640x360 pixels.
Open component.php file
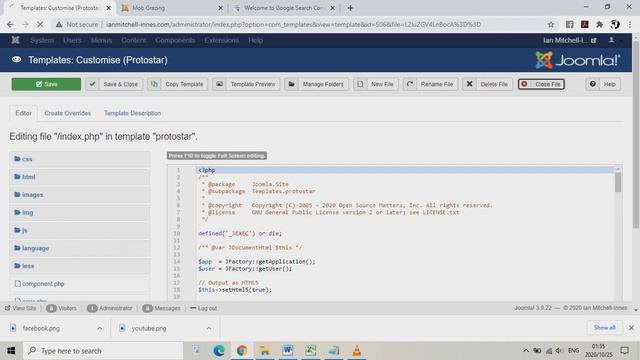pos(43,284)
